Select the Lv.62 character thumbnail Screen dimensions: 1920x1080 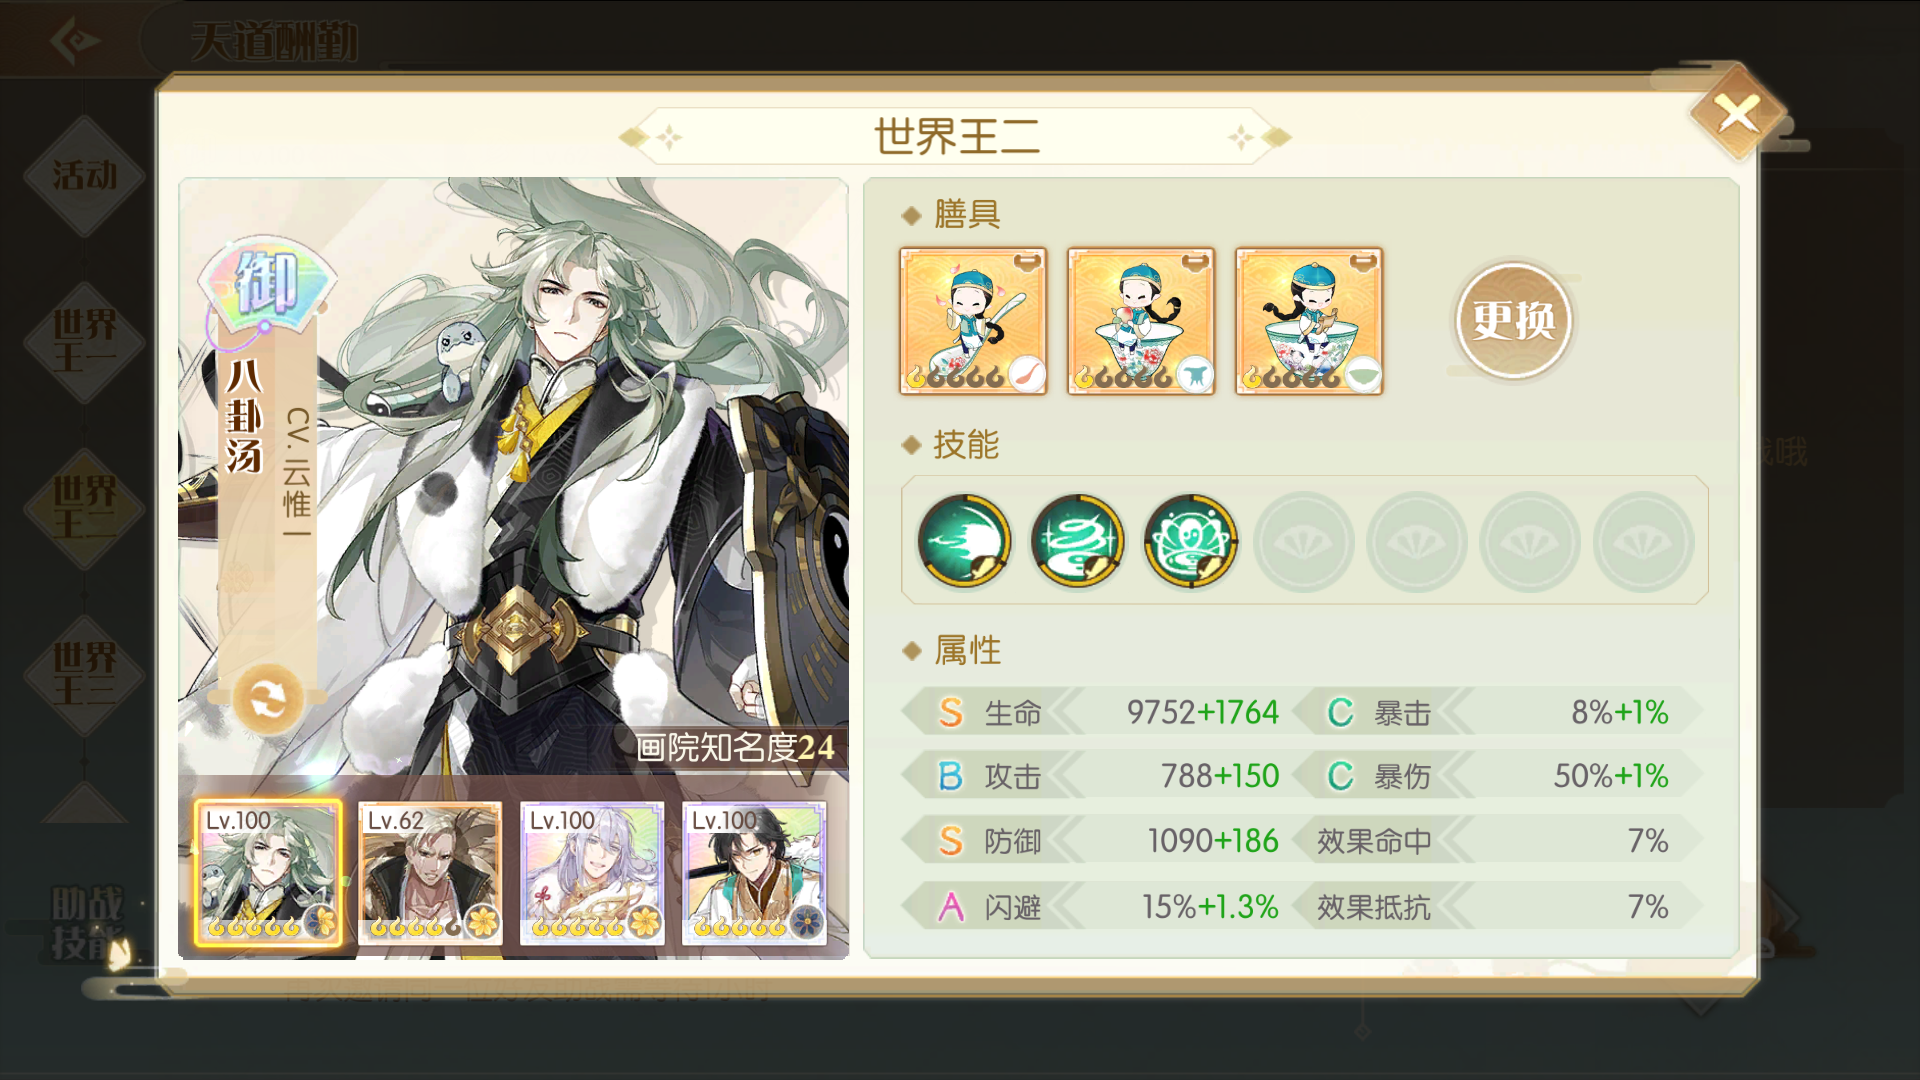pyautogui.click(x=430, y=873)
